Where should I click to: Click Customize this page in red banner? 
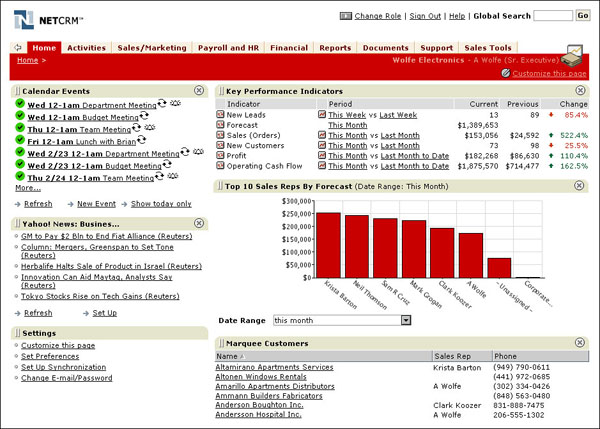(549, 73)
